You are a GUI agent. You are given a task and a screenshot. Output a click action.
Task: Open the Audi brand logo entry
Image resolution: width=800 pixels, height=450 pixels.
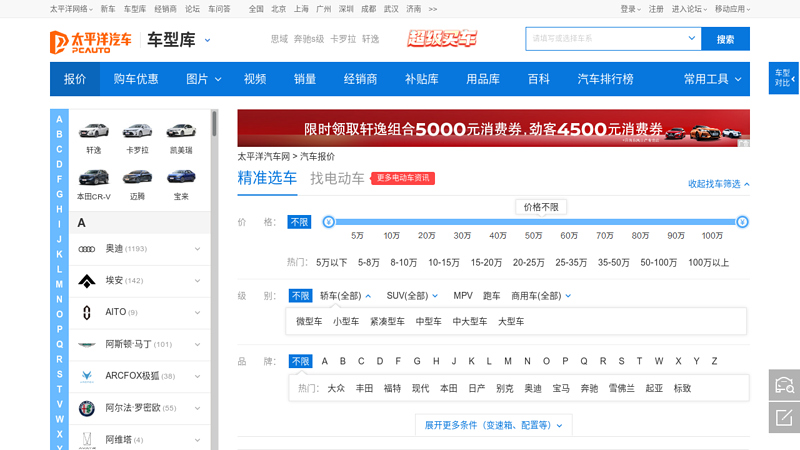87,249
